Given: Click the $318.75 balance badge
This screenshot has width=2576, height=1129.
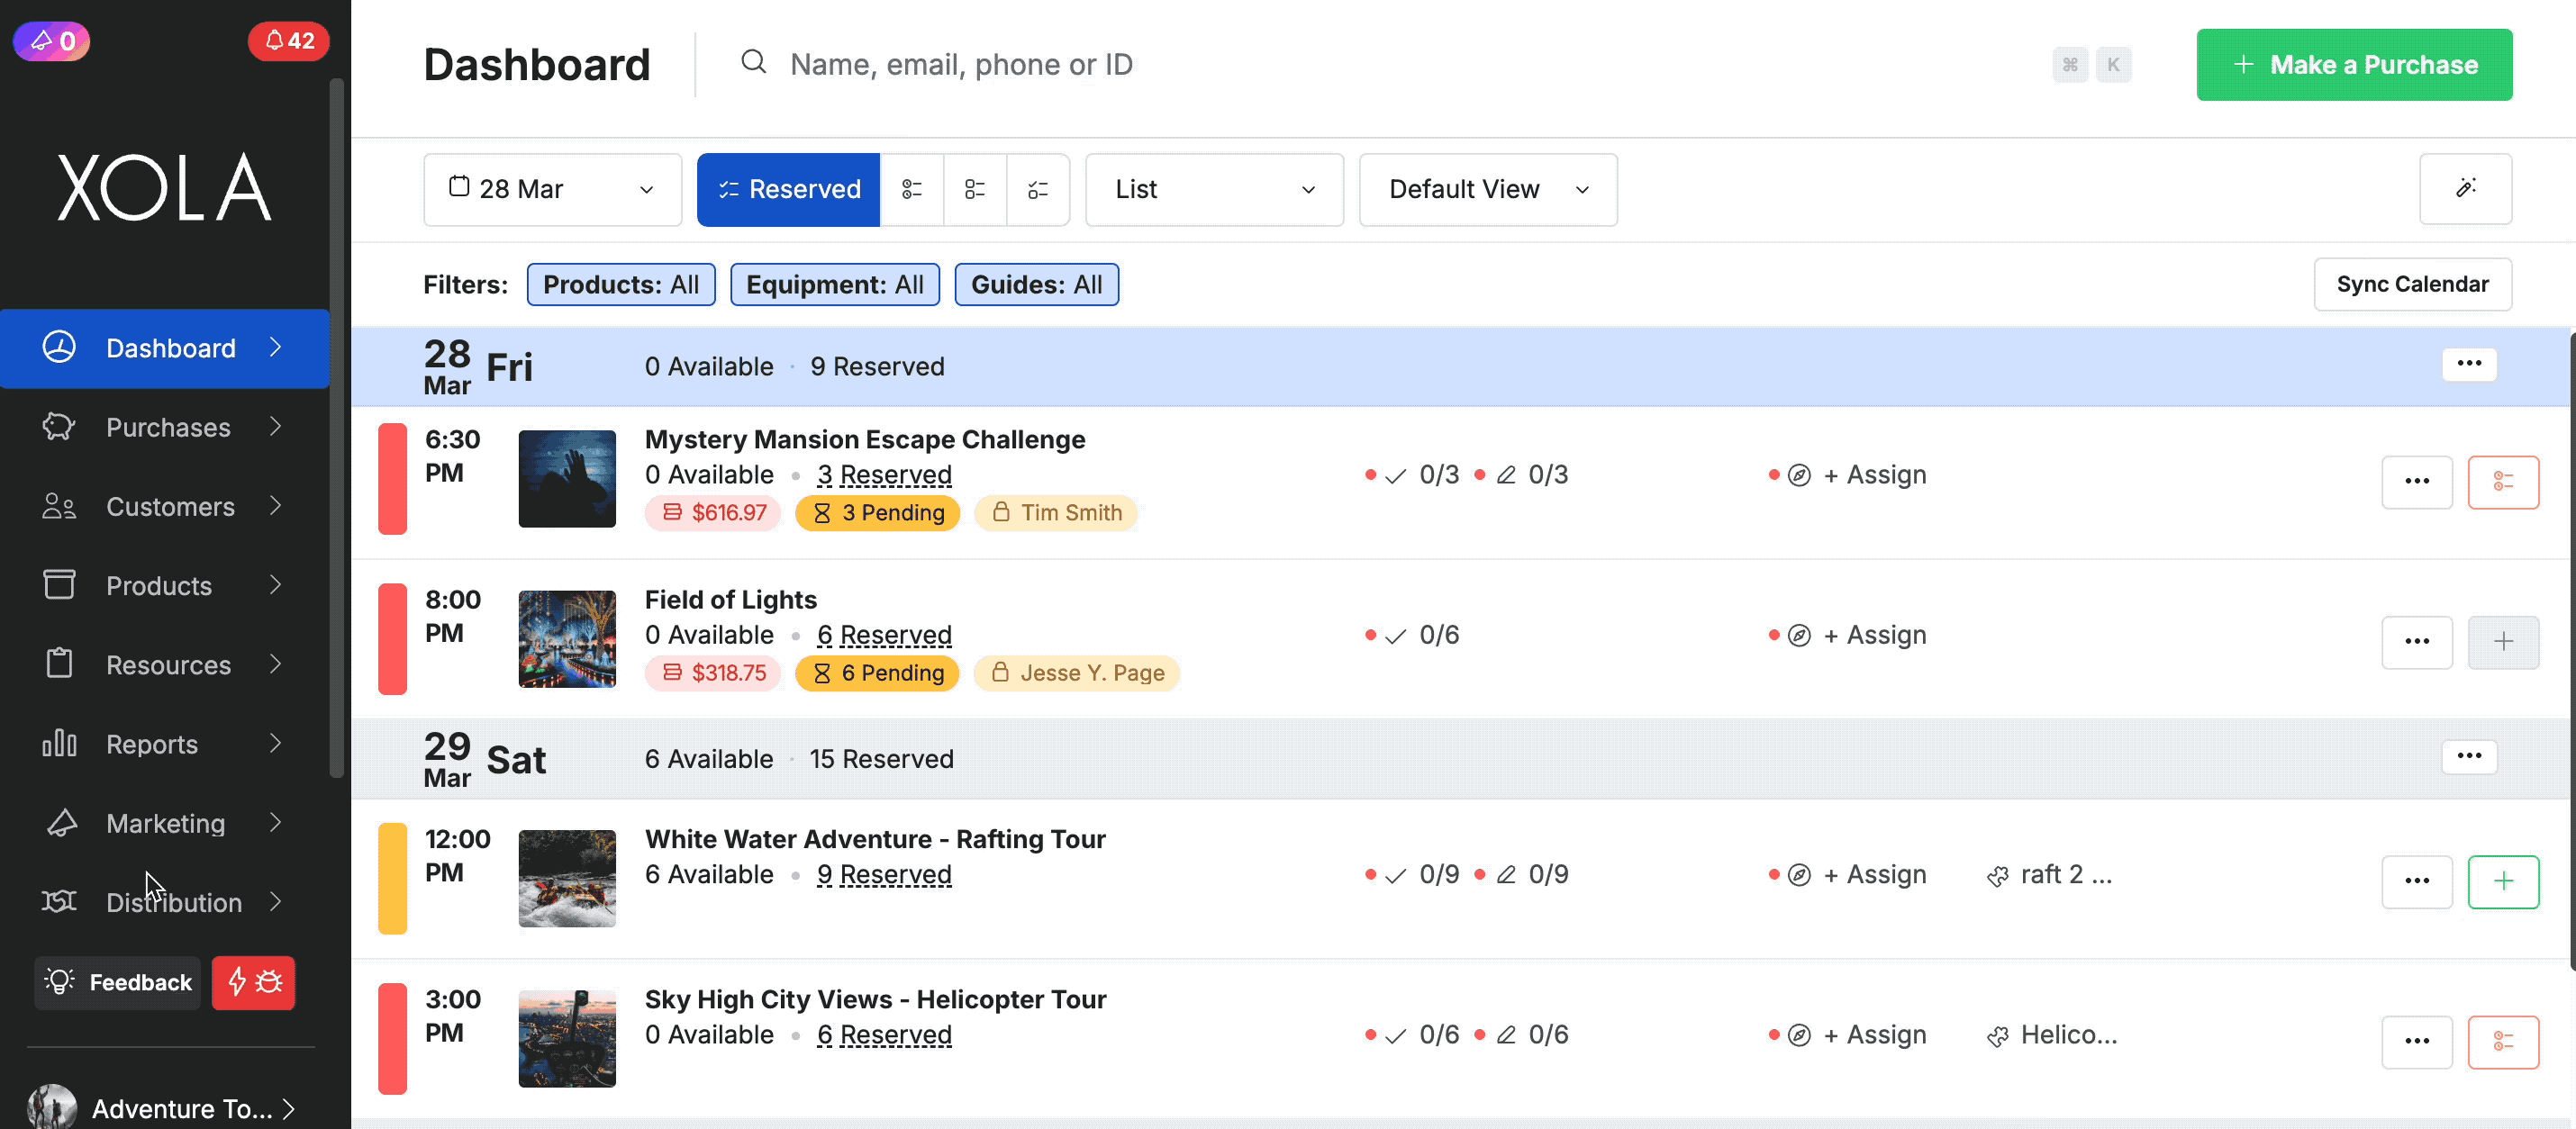Looking at the screenshot, I should click(713, 673).
